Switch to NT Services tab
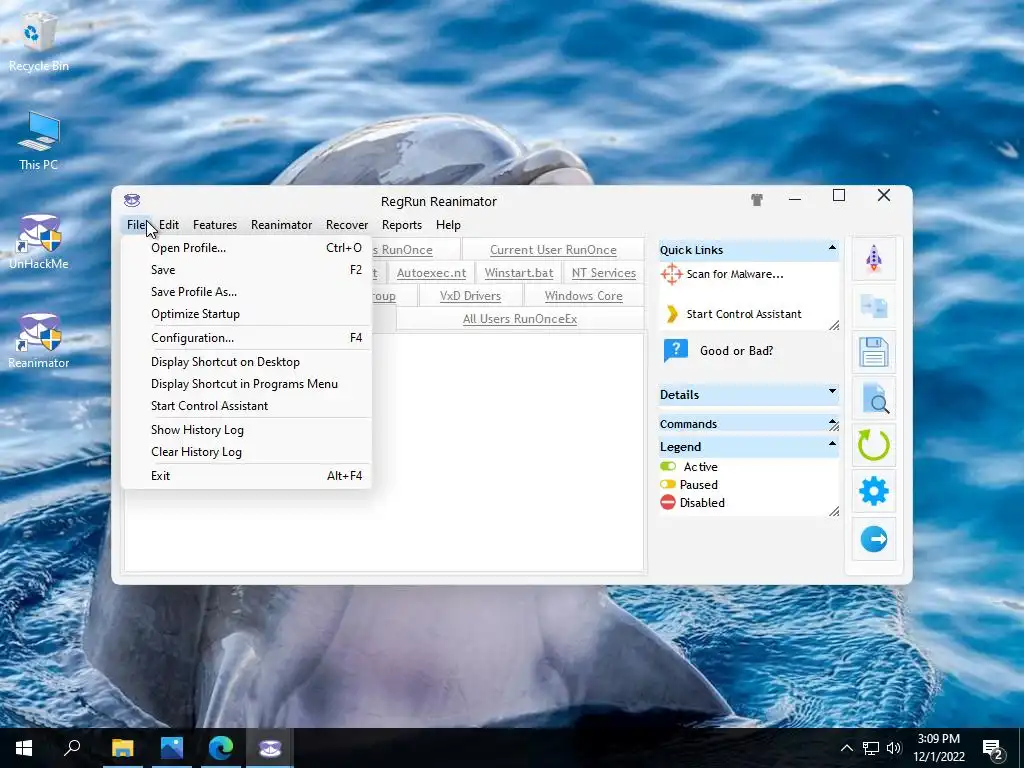This screenshot has width=1024, height=768. pyautogui.click(x=603, y=273)
